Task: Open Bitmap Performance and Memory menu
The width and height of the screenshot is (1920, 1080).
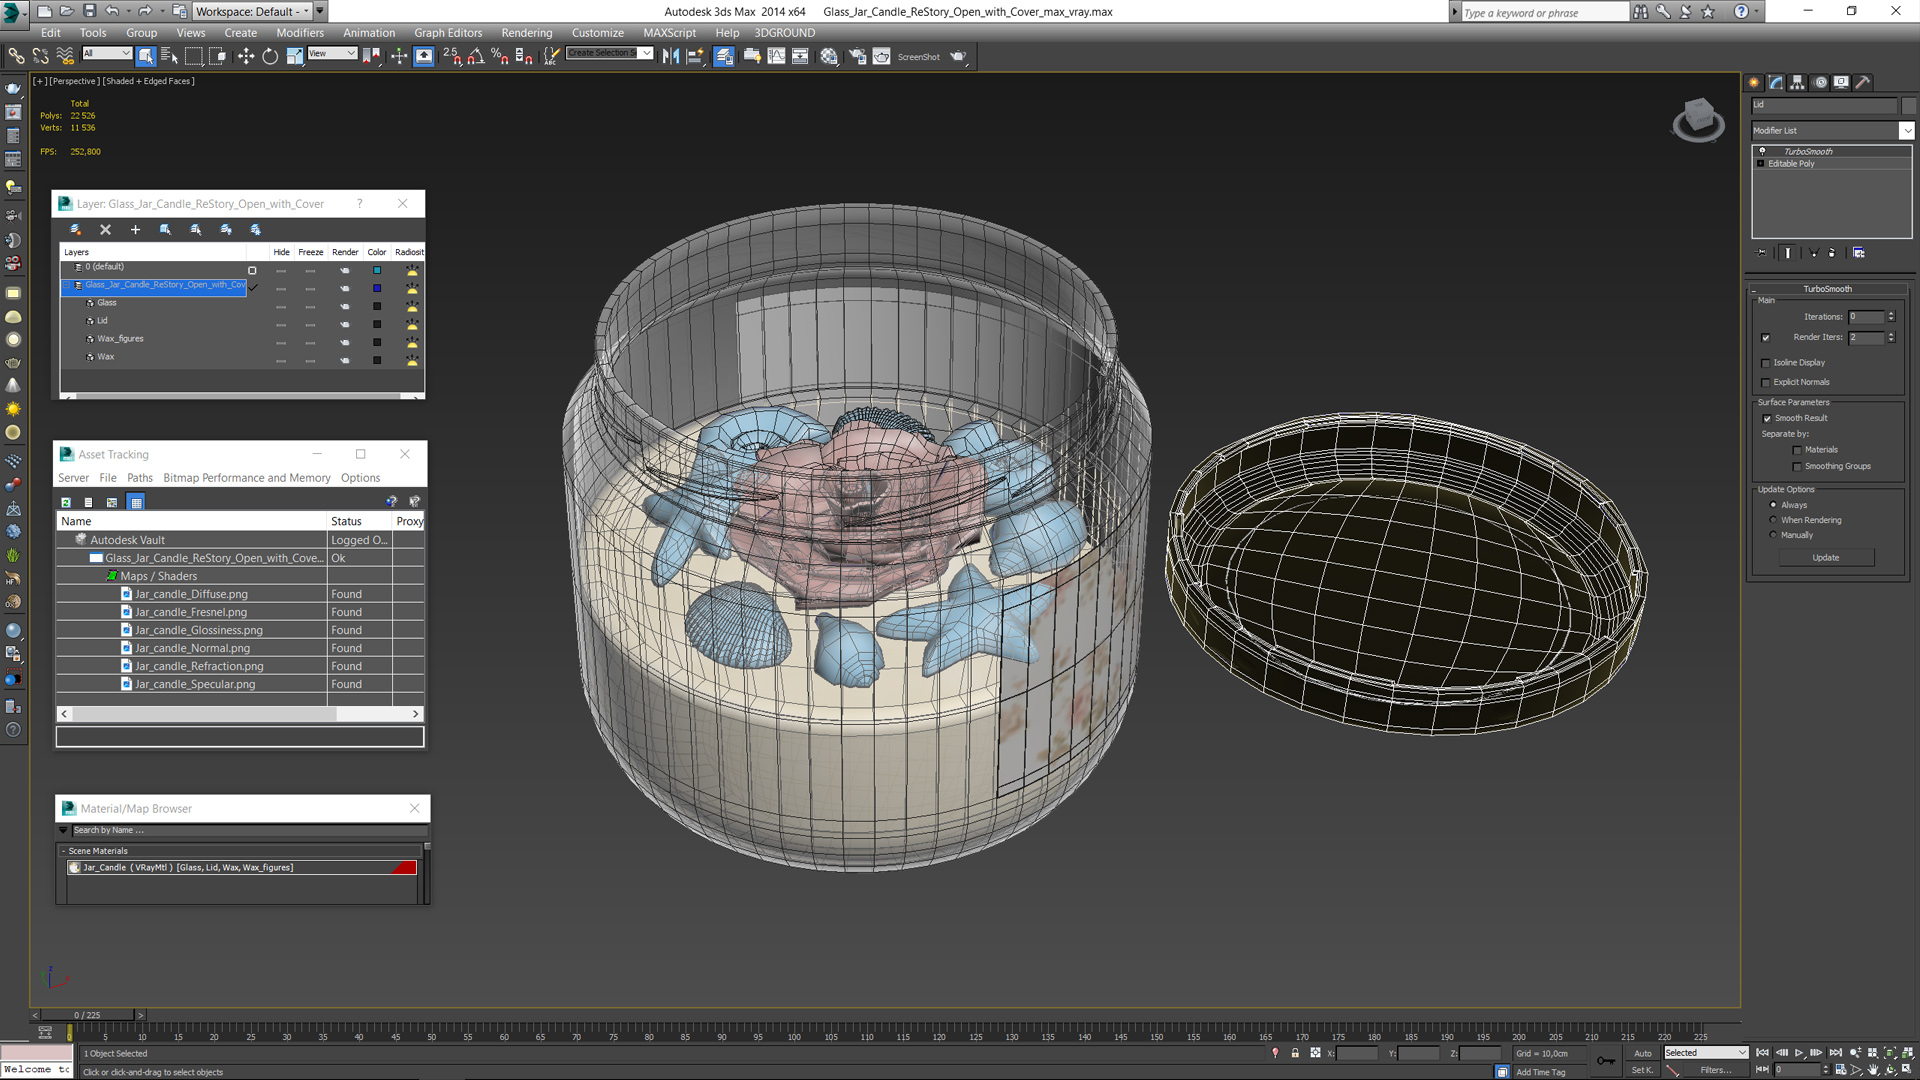Action: (x=247, y=478)
